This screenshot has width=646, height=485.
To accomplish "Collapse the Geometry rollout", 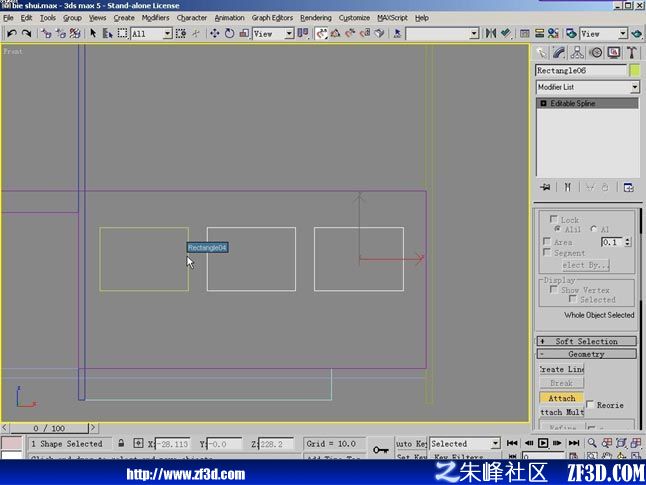I will click(x=586, y=354).
